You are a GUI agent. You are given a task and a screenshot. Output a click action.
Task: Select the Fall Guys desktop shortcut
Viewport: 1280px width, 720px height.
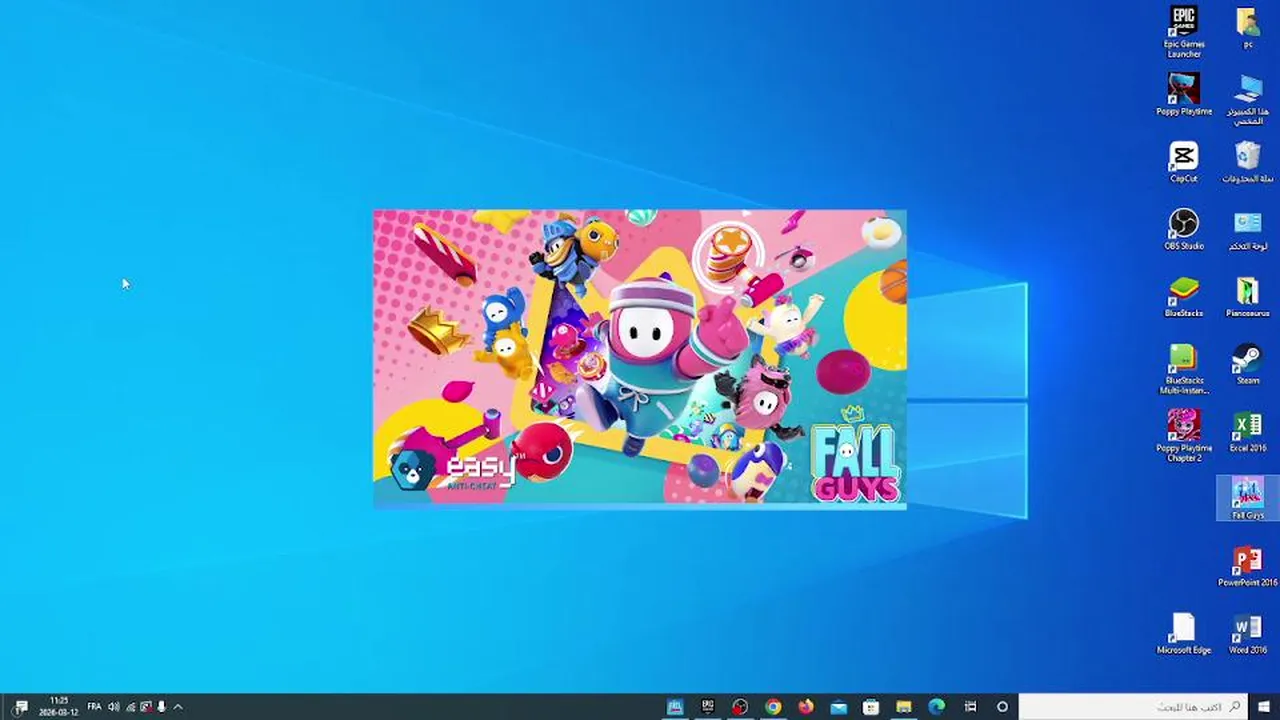[1247, 498]
